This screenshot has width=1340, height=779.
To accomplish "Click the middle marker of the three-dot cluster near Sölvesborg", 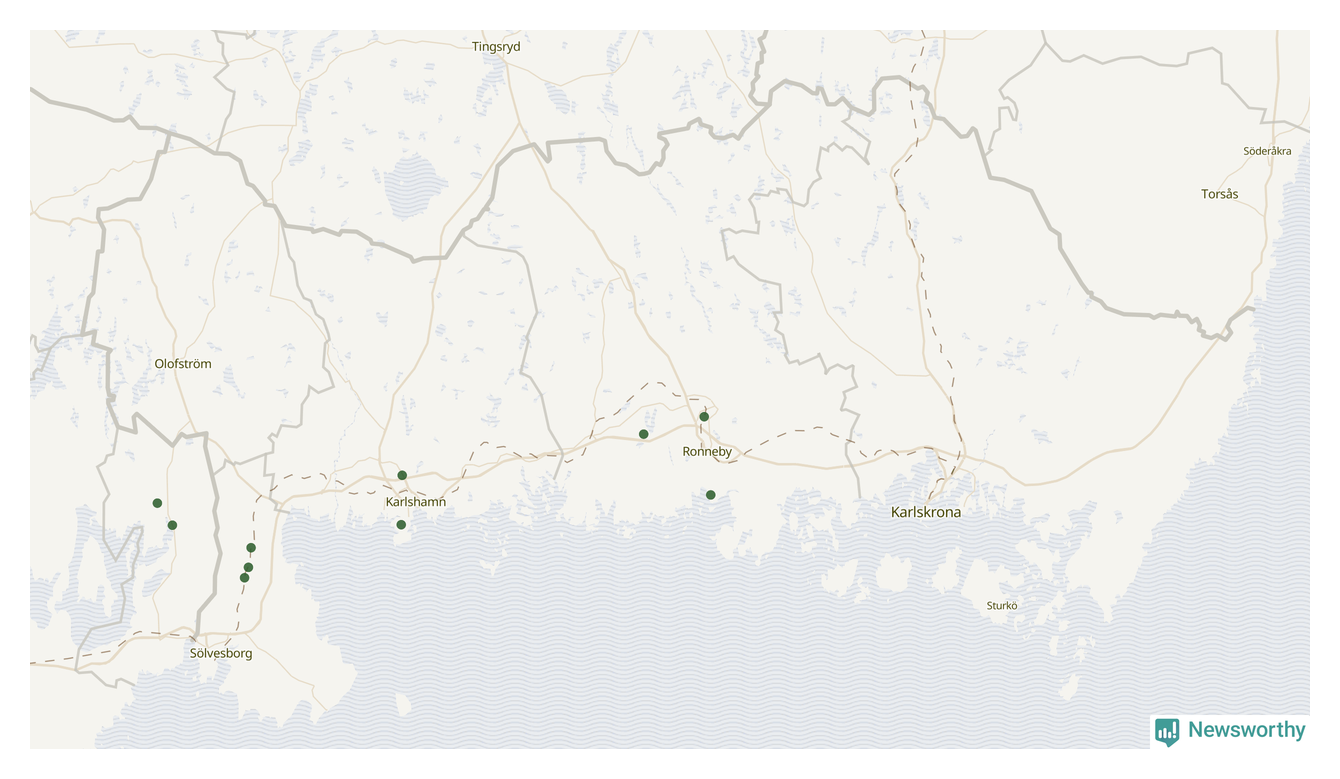I will (249, 567).
